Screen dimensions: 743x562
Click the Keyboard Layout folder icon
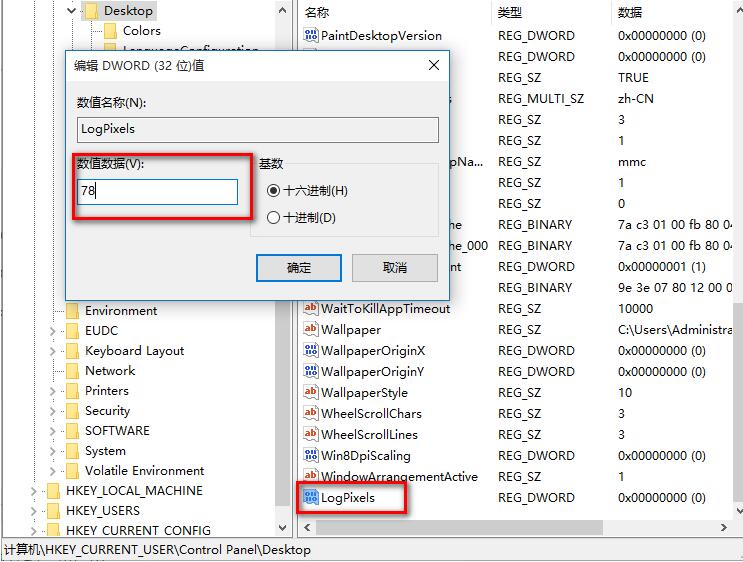click(x=72, y=351)
